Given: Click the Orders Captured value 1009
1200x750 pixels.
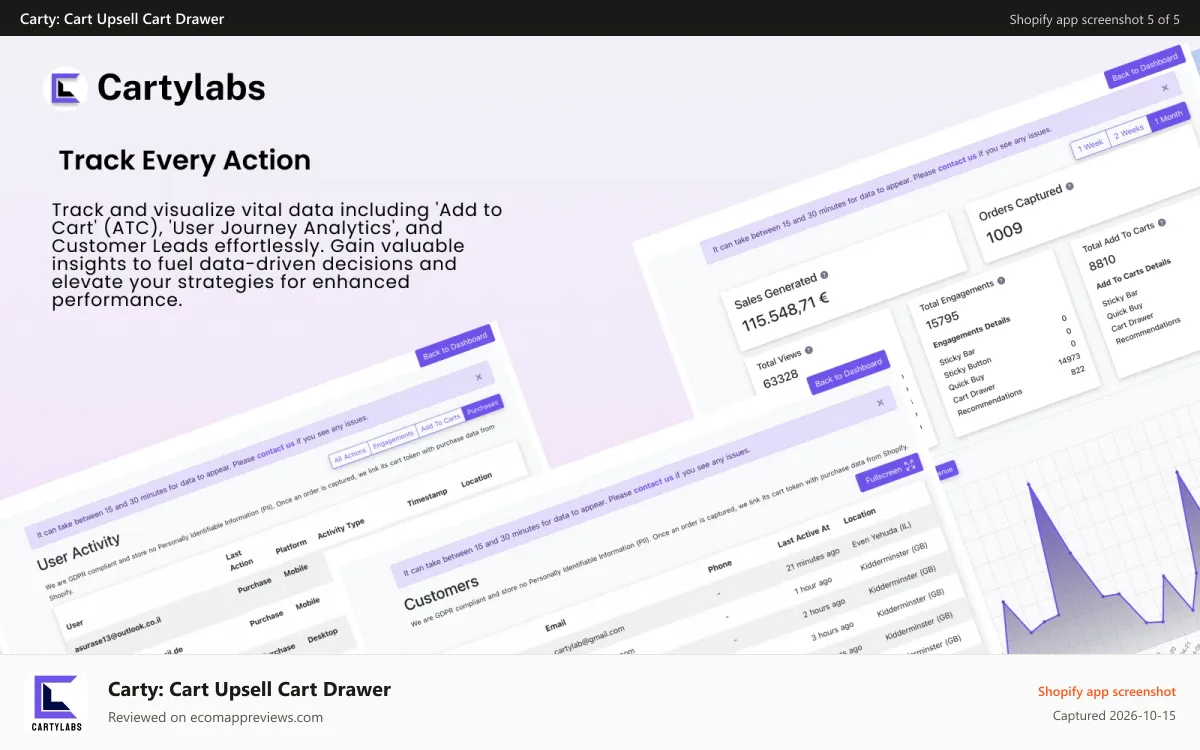Looking at the screenshot, I should [x=1005, y=234].
